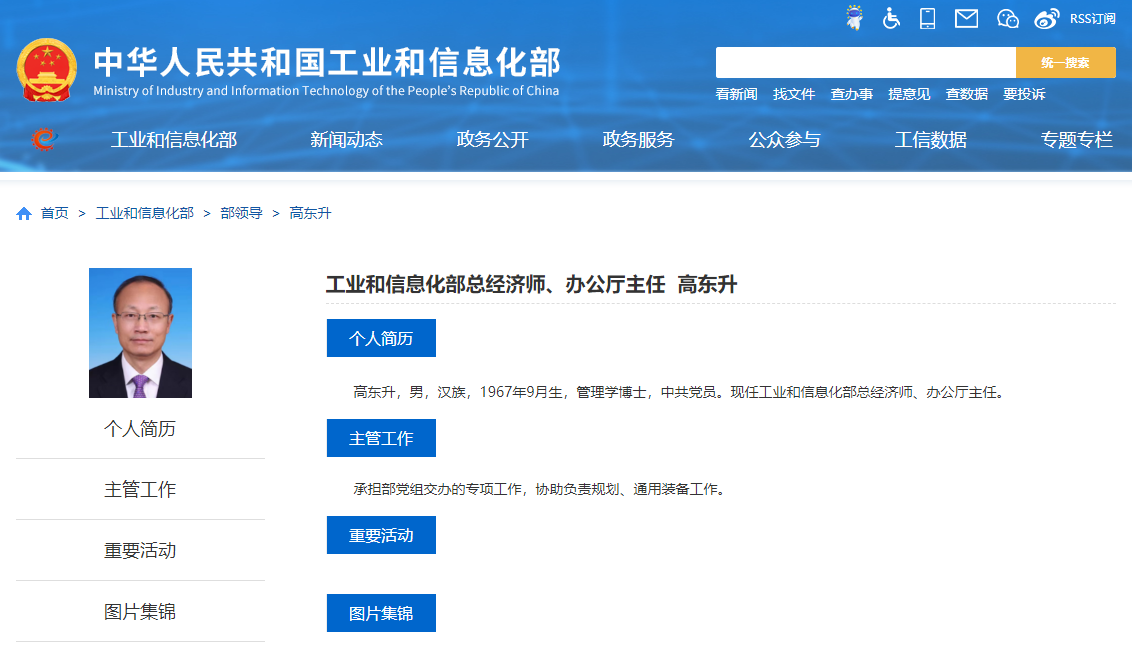Viewport: 1132px width, 651px height.
Task: Select 主管工作 in the left sidebar
Action: [x=140, y=490]
